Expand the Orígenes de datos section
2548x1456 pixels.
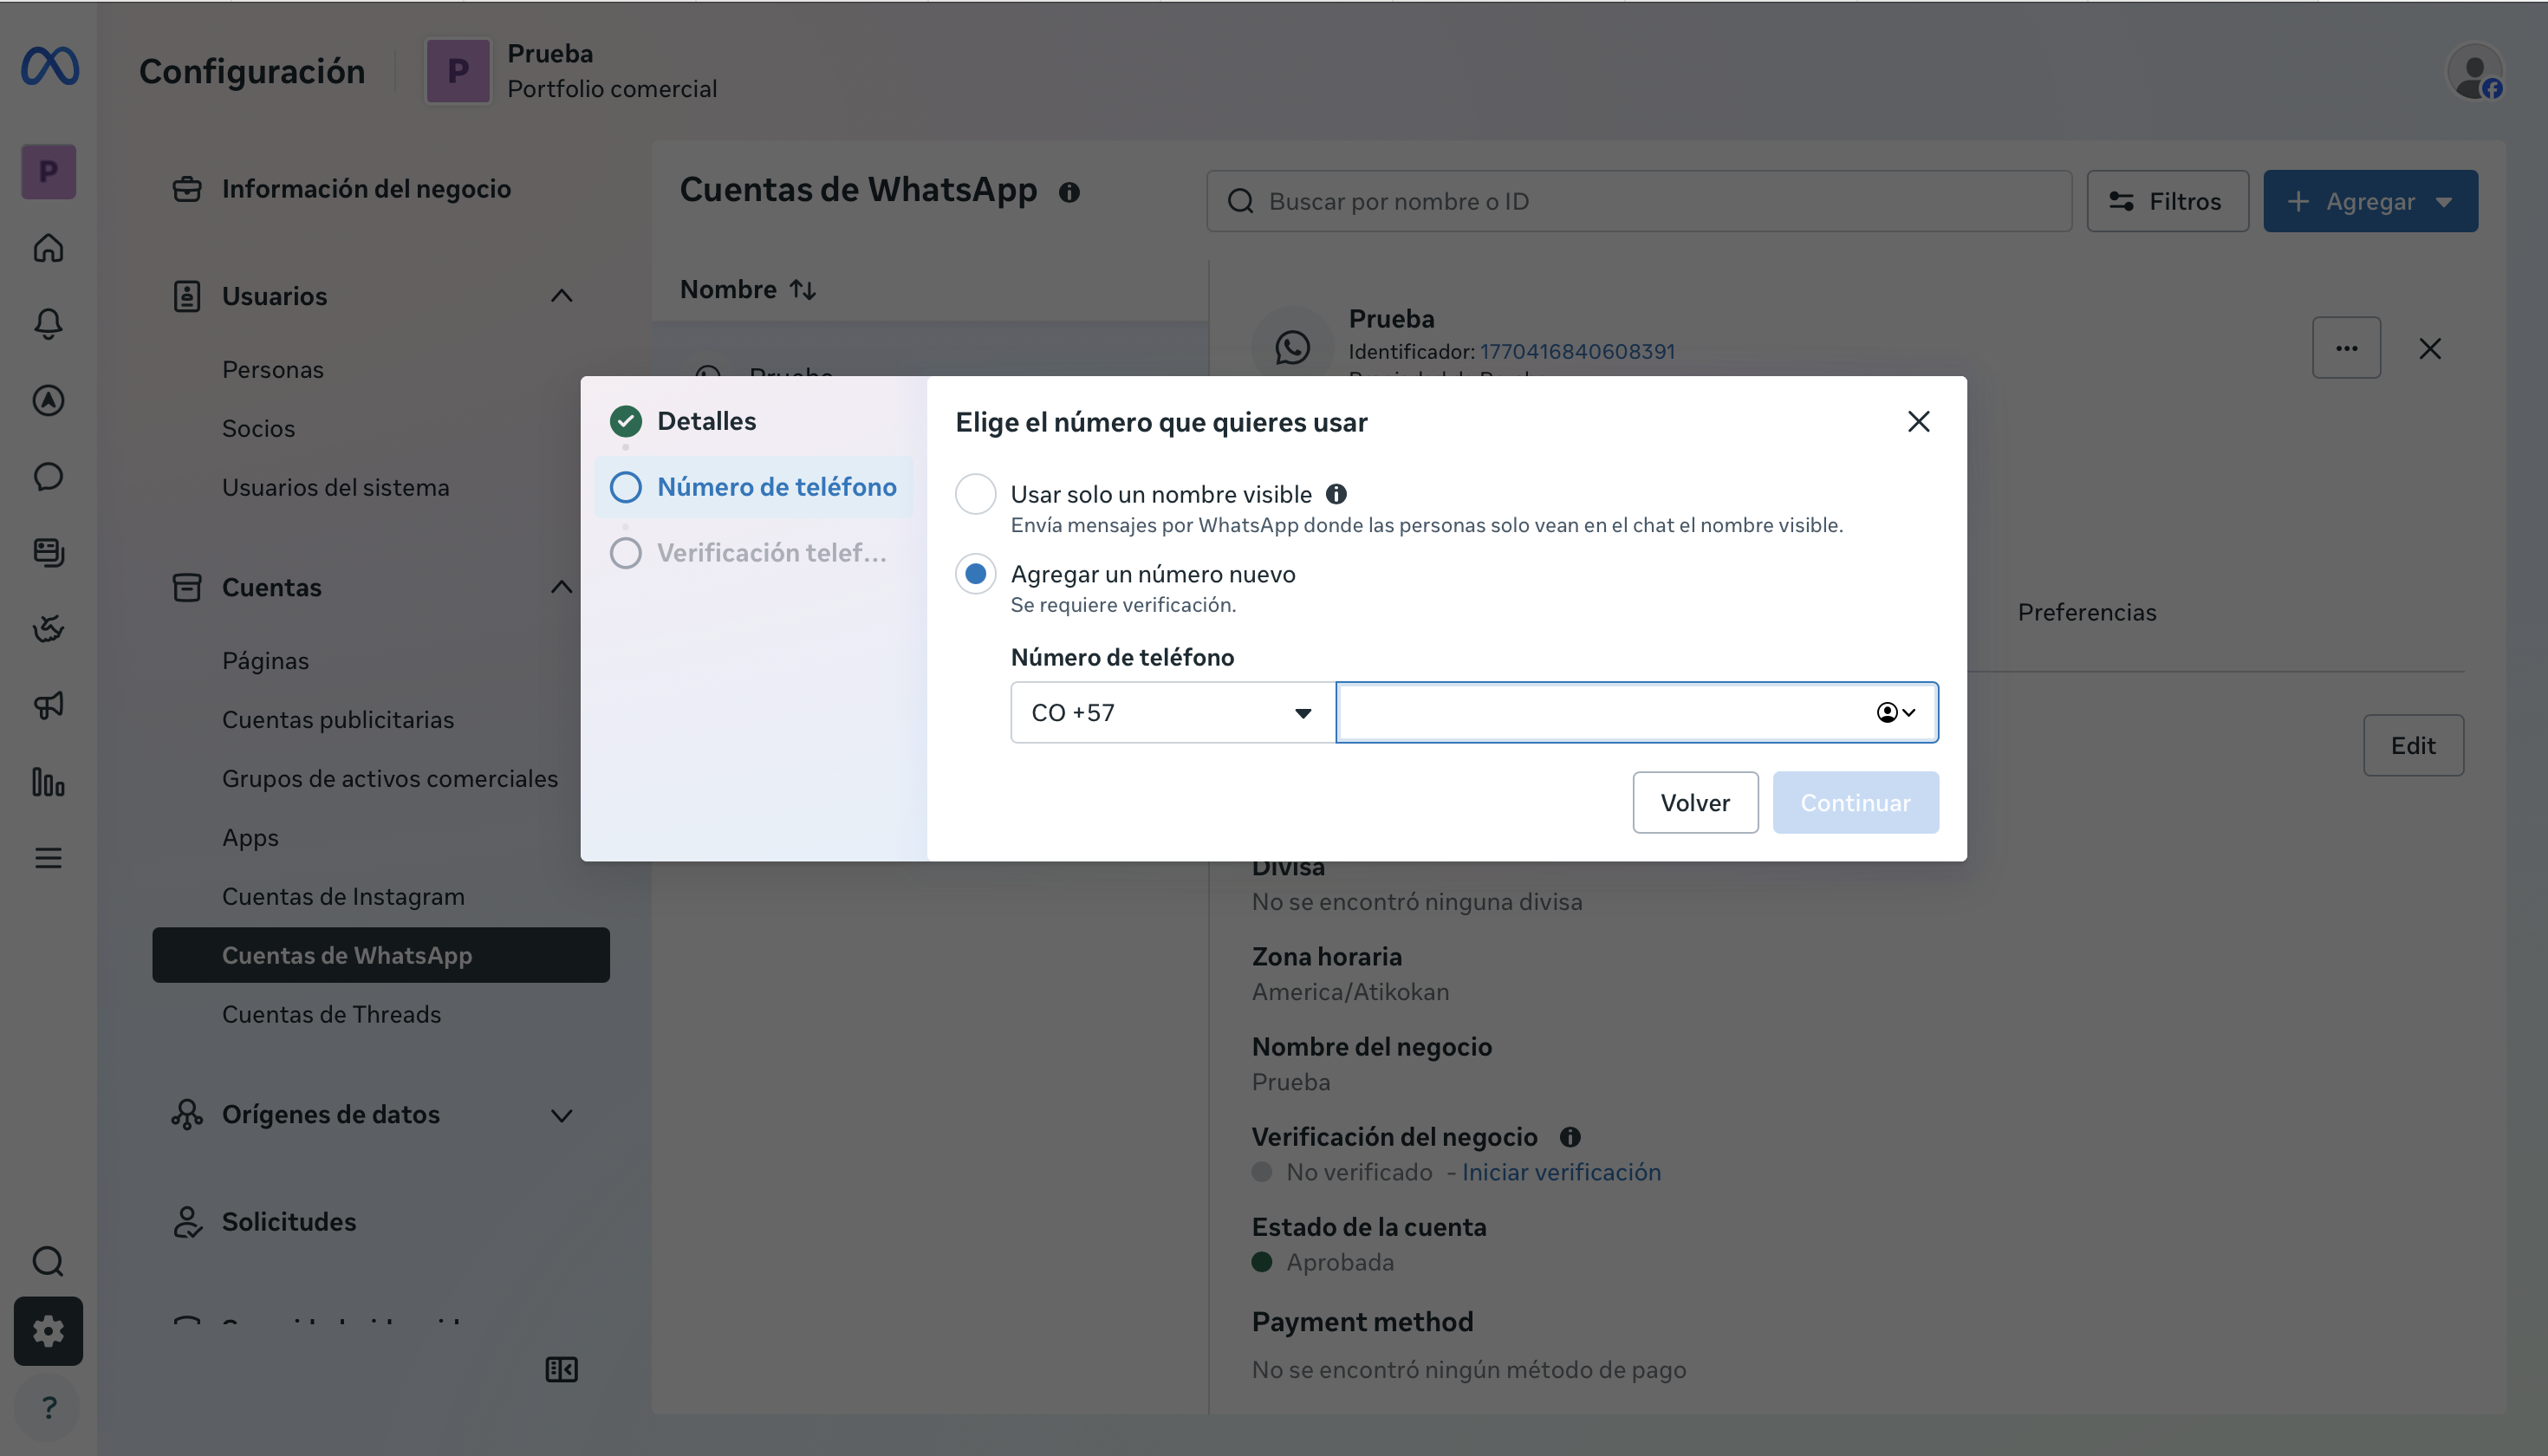(x=562, y=1115)
